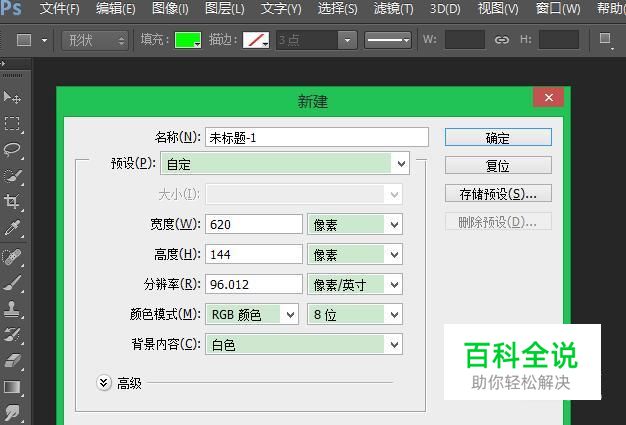Click the 名称 name field
The image size is (626, 425).
point(317,138)
